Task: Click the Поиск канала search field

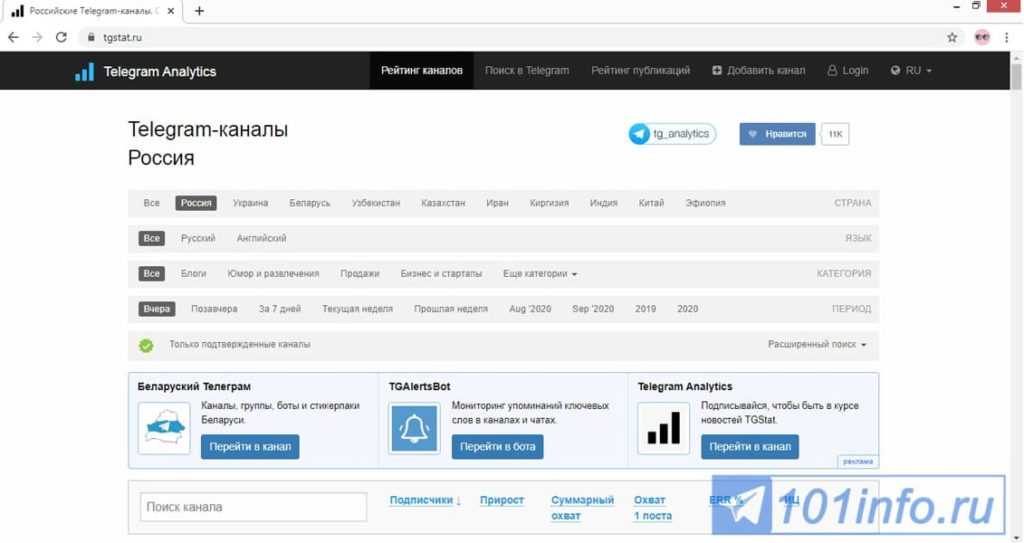Action: (253, 507)
